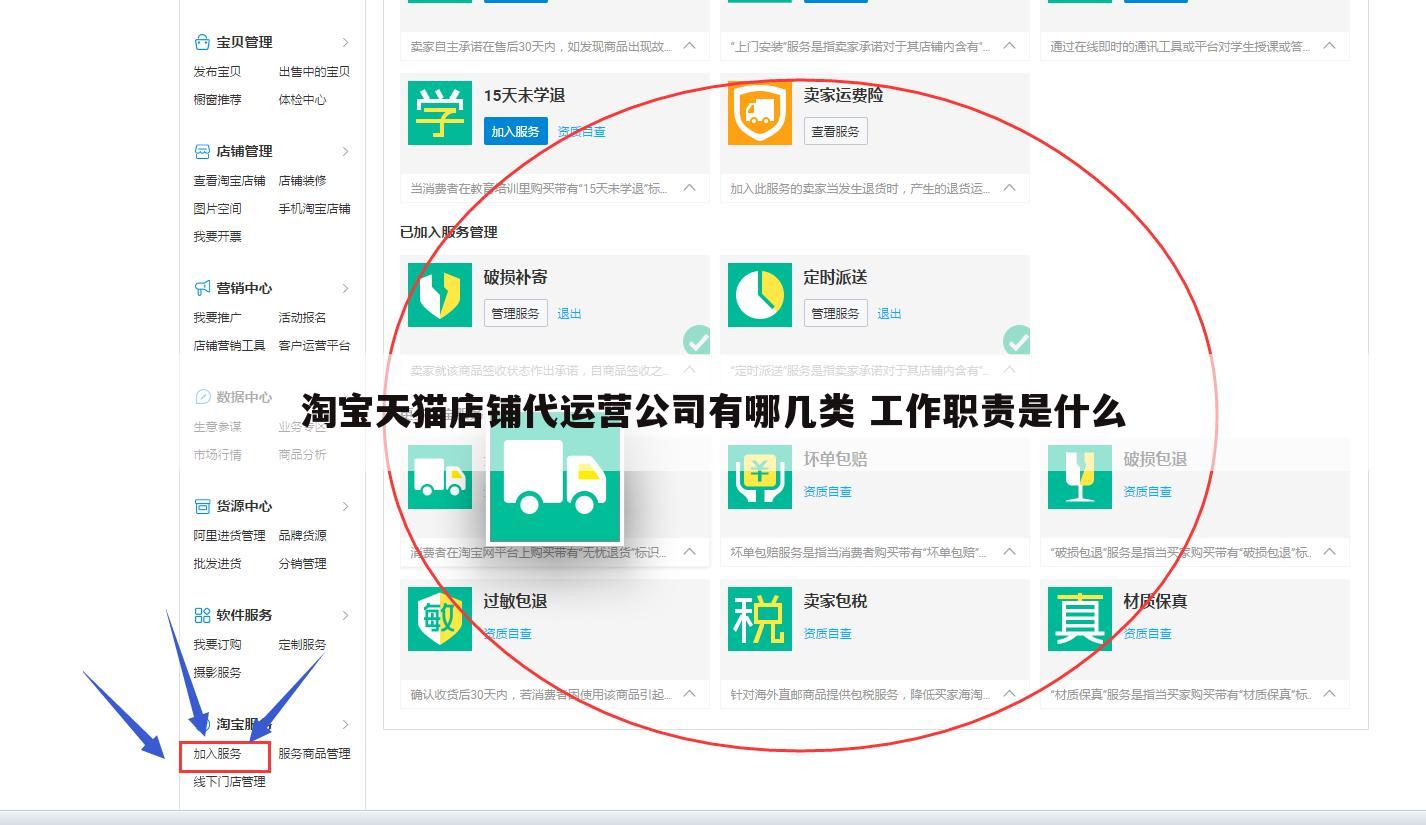1426x825 pixels.
Task: Open 阿里进货管理 in sidebar
Action: point(229,535)
